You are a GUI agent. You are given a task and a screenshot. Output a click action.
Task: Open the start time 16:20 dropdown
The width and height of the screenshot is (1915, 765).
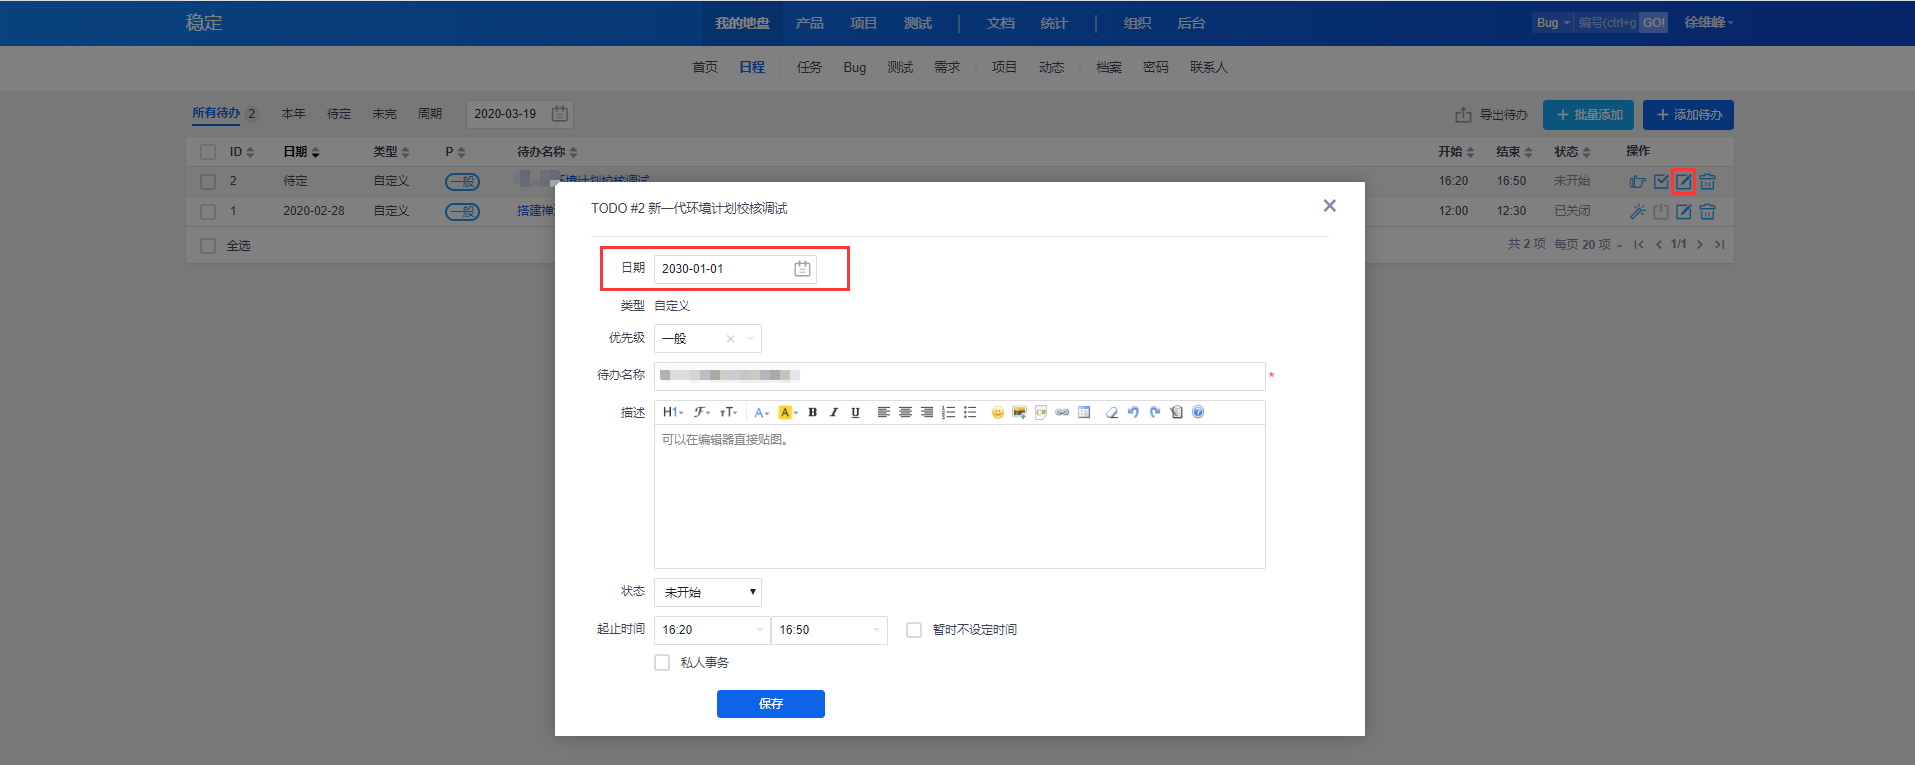(x=712, y=630)
